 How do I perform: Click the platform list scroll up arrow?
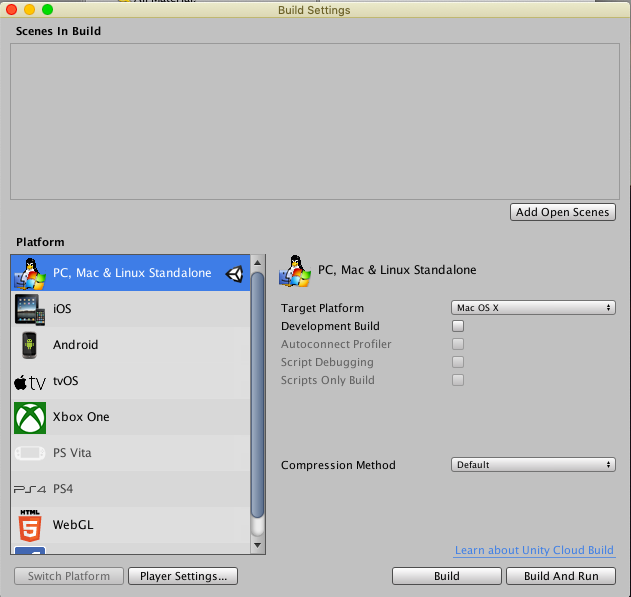coord(258,263)
